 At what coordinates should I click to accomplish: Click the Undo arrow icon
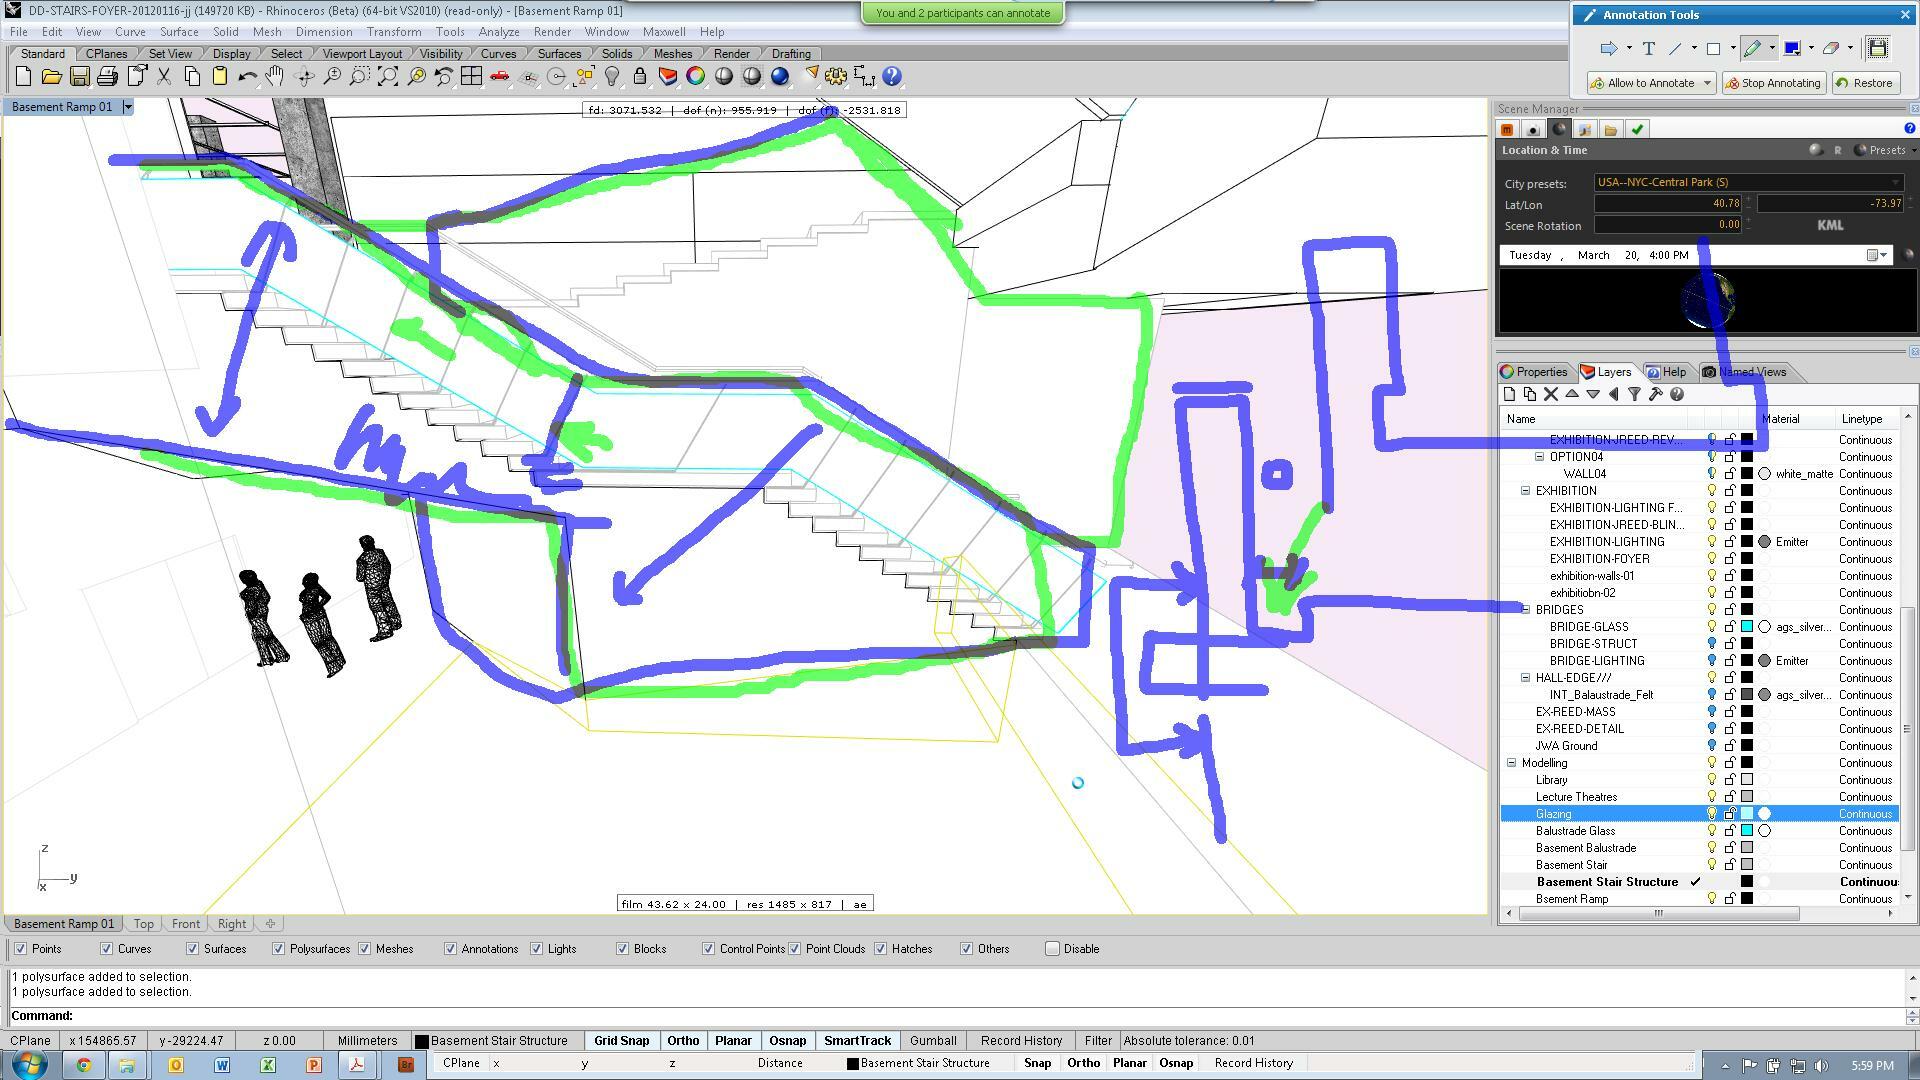(x=247, y=77)
